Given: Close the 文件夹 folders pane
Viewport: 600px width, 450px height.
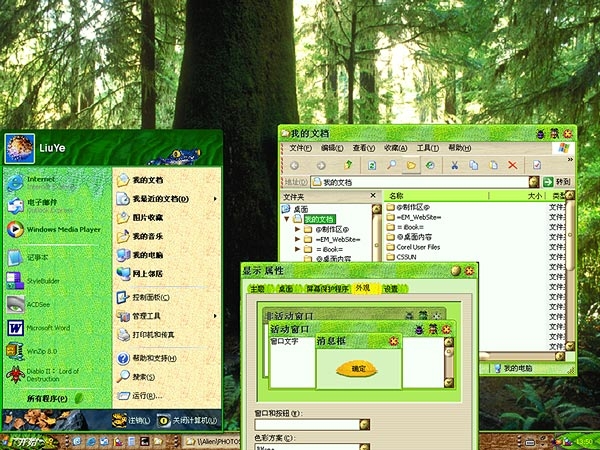Looking at the screenshot, I should click(x=373, y=196).
